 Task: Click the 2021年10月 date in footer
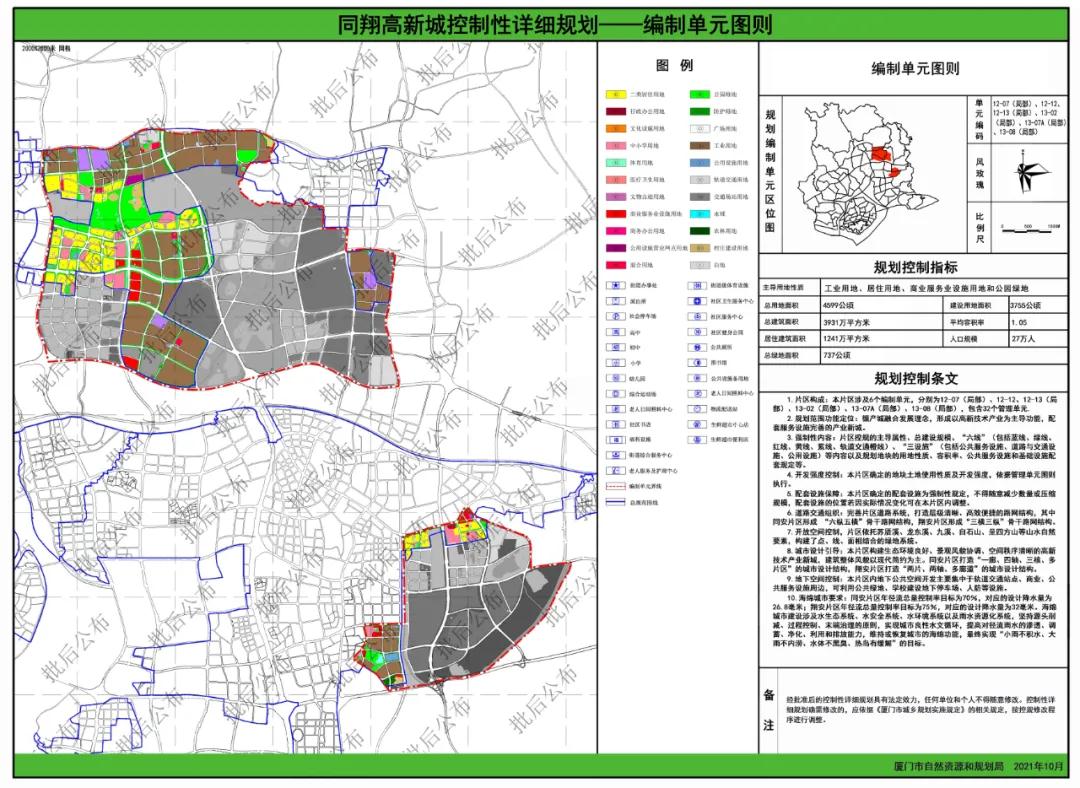[1038, 767]
